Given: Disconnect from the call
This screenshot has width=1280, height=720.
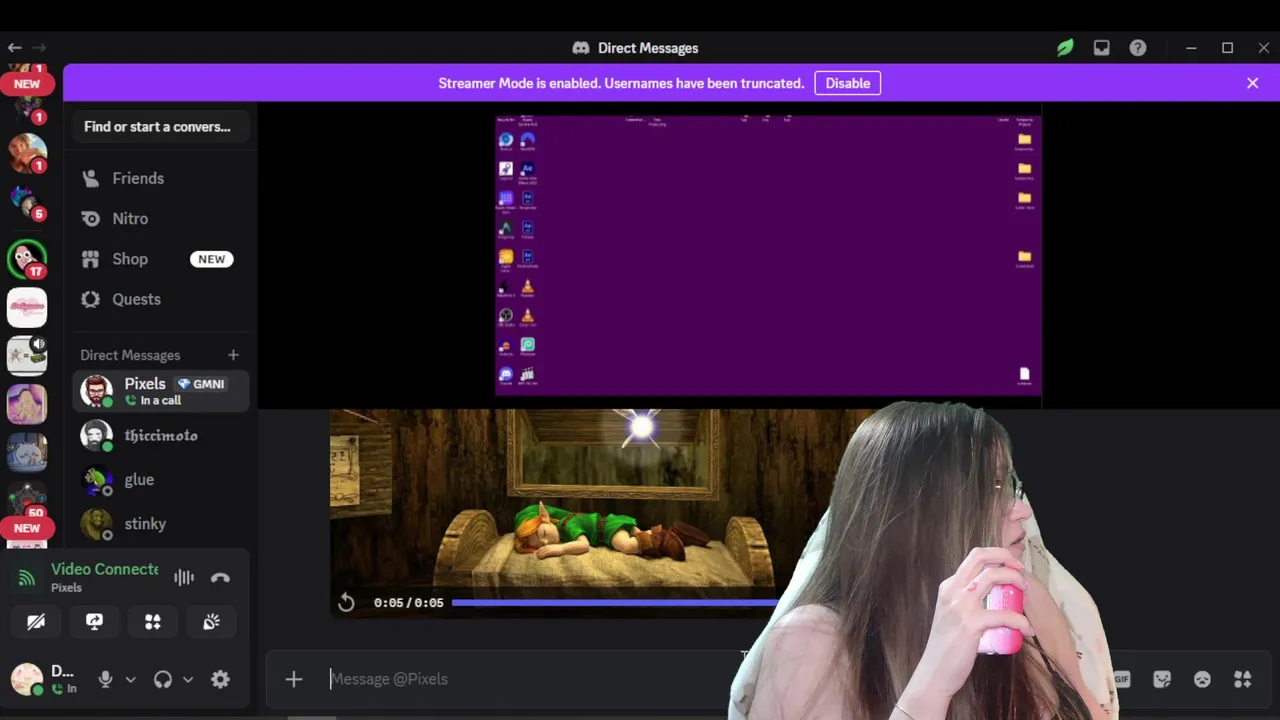Looking at the screenshot, I should [220, 577].
